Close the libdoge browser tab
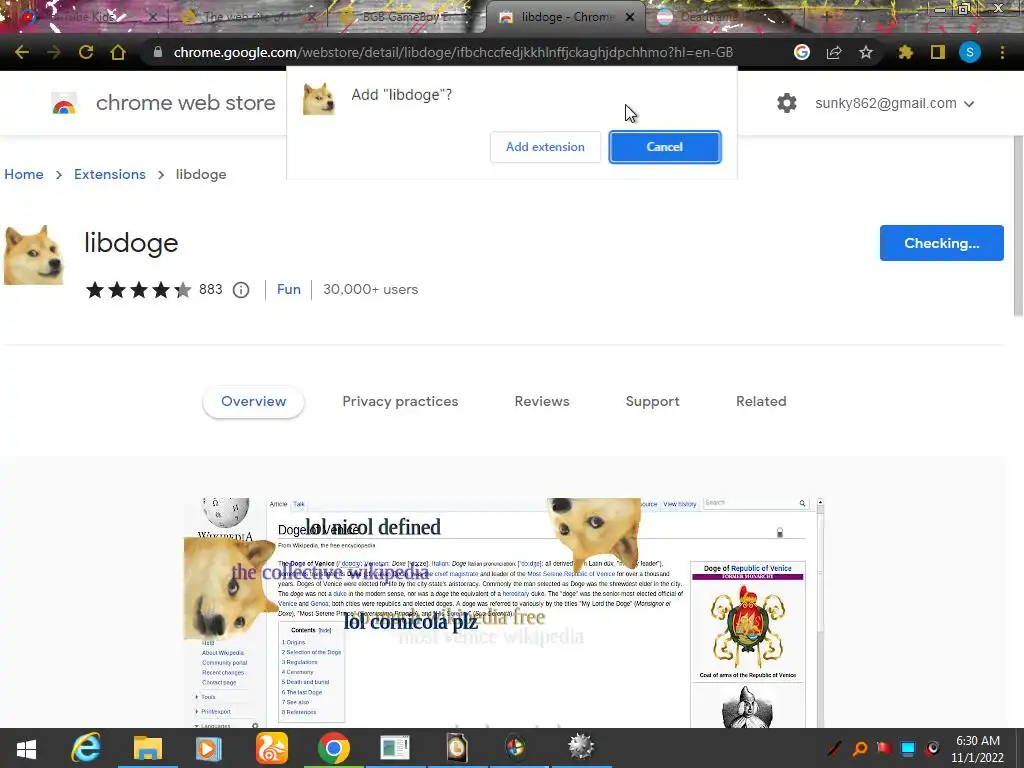 630,17
